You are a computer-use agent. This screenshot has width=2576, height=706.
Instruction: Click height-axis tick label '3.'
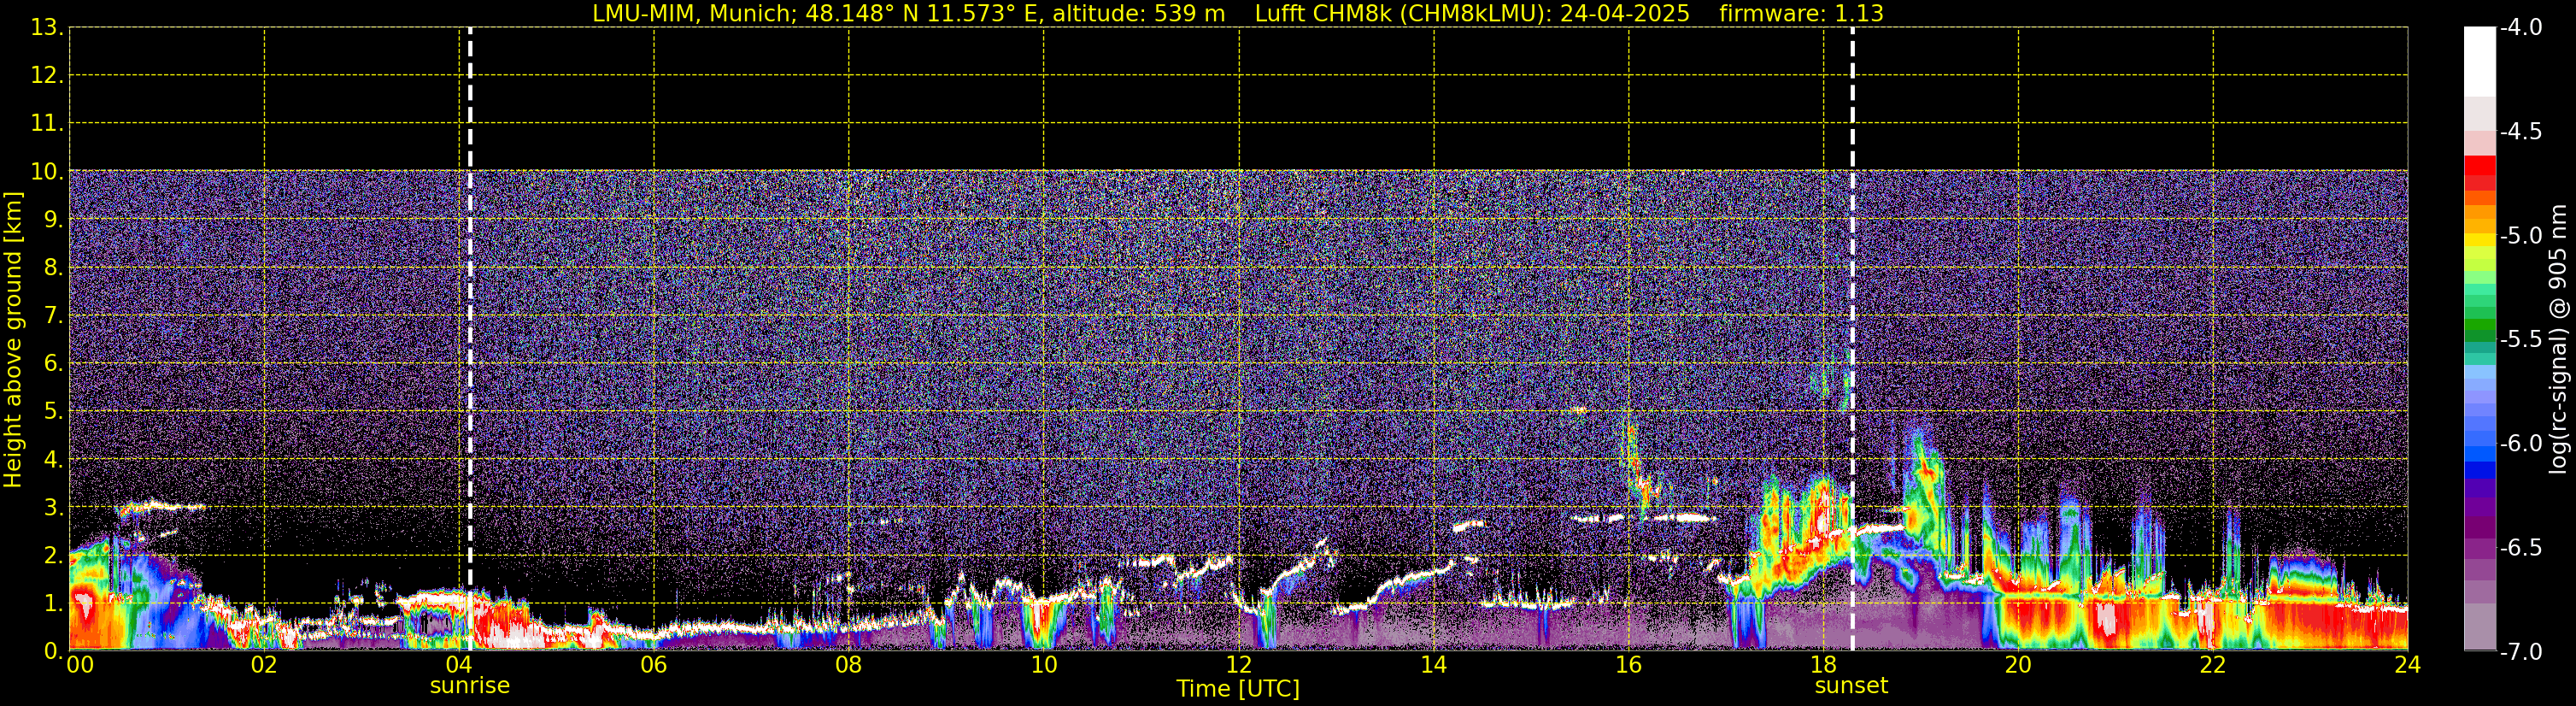click(x=54, y=506)
